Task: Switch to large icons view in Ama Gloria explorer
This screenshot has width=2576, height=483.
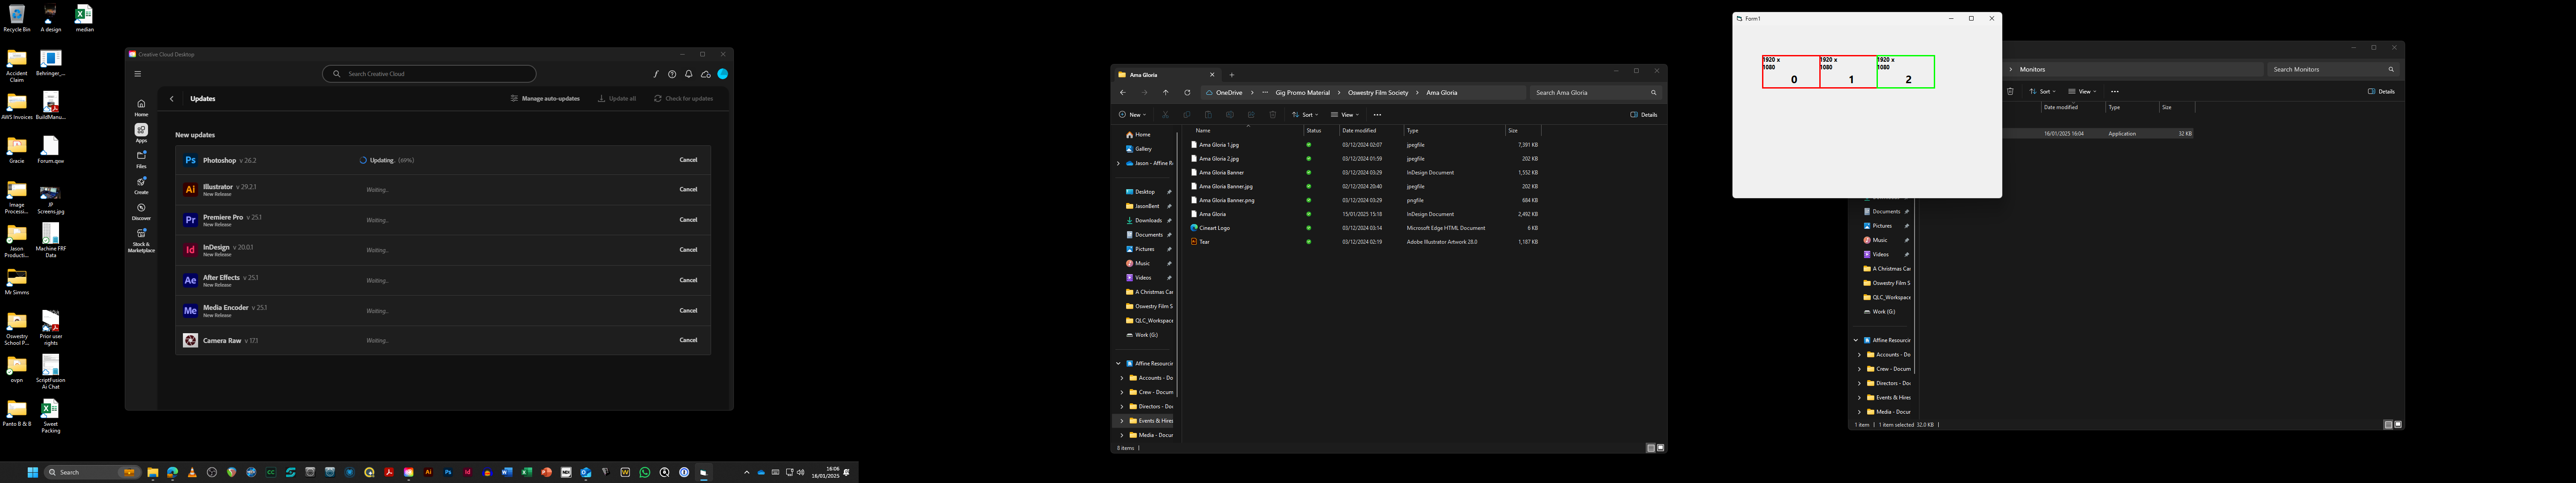Action: 1661,448
